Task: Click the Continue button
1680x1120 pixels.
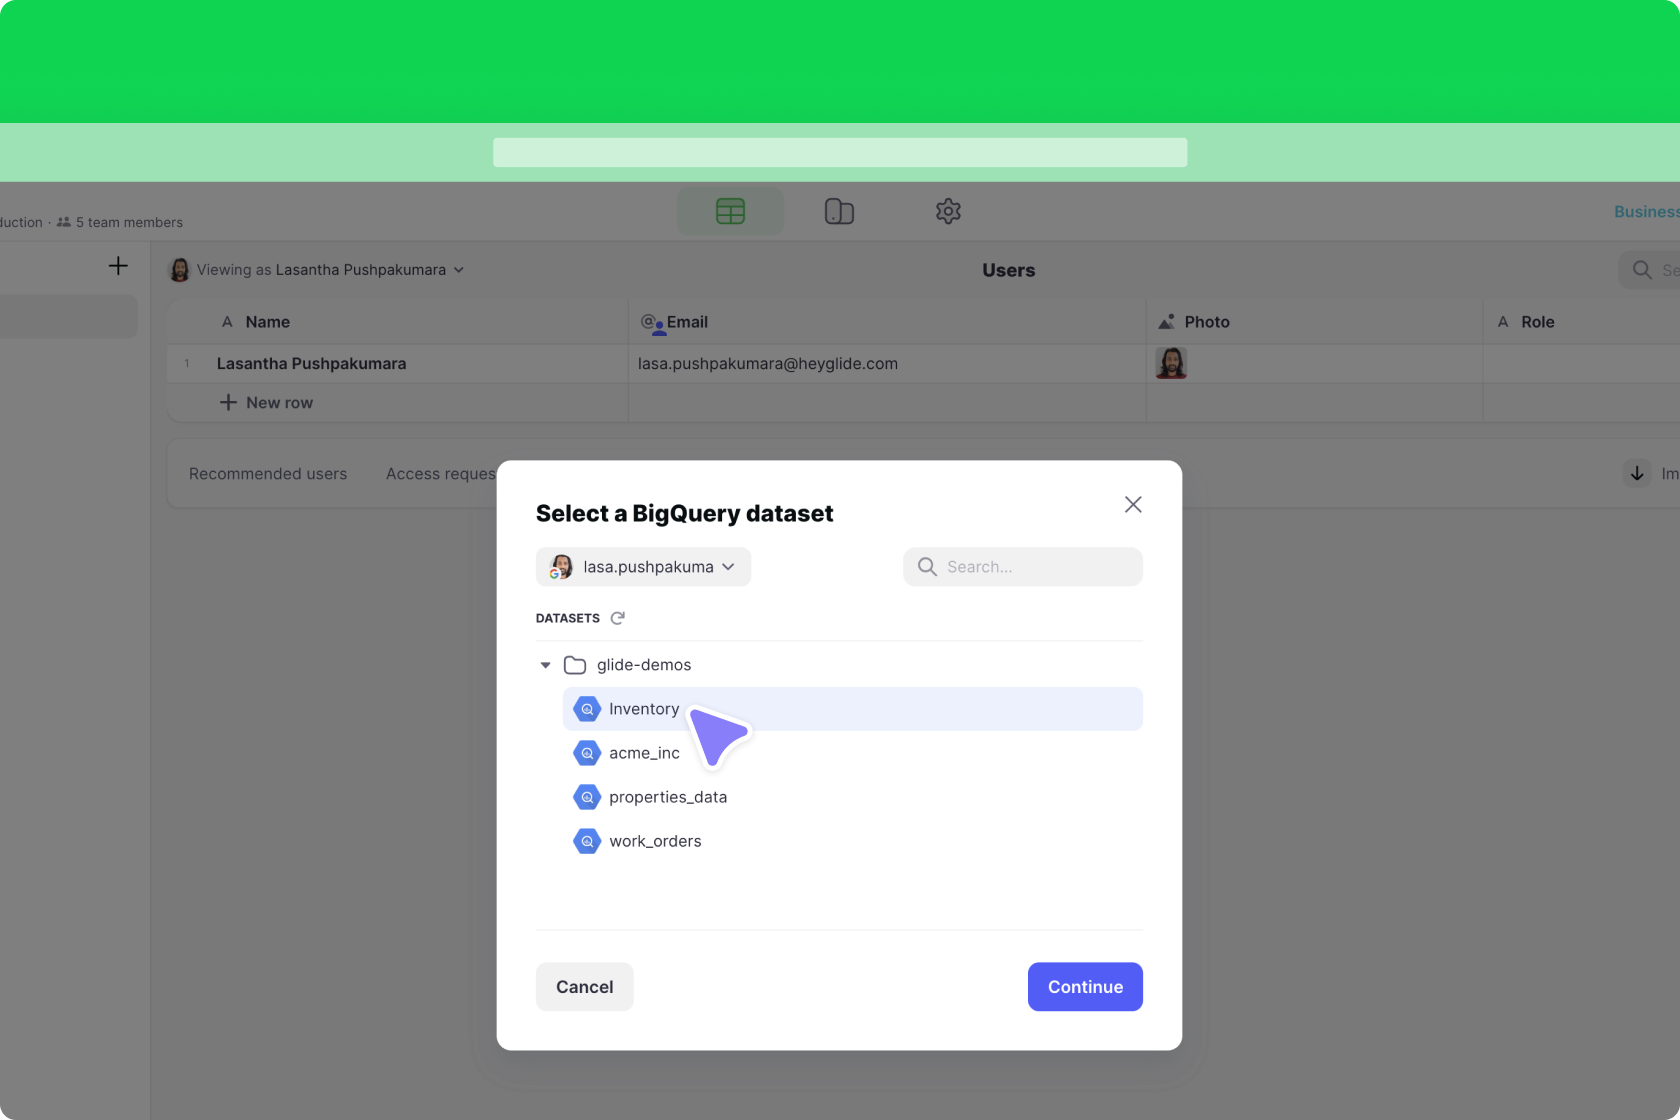Action: [1084, 986]
